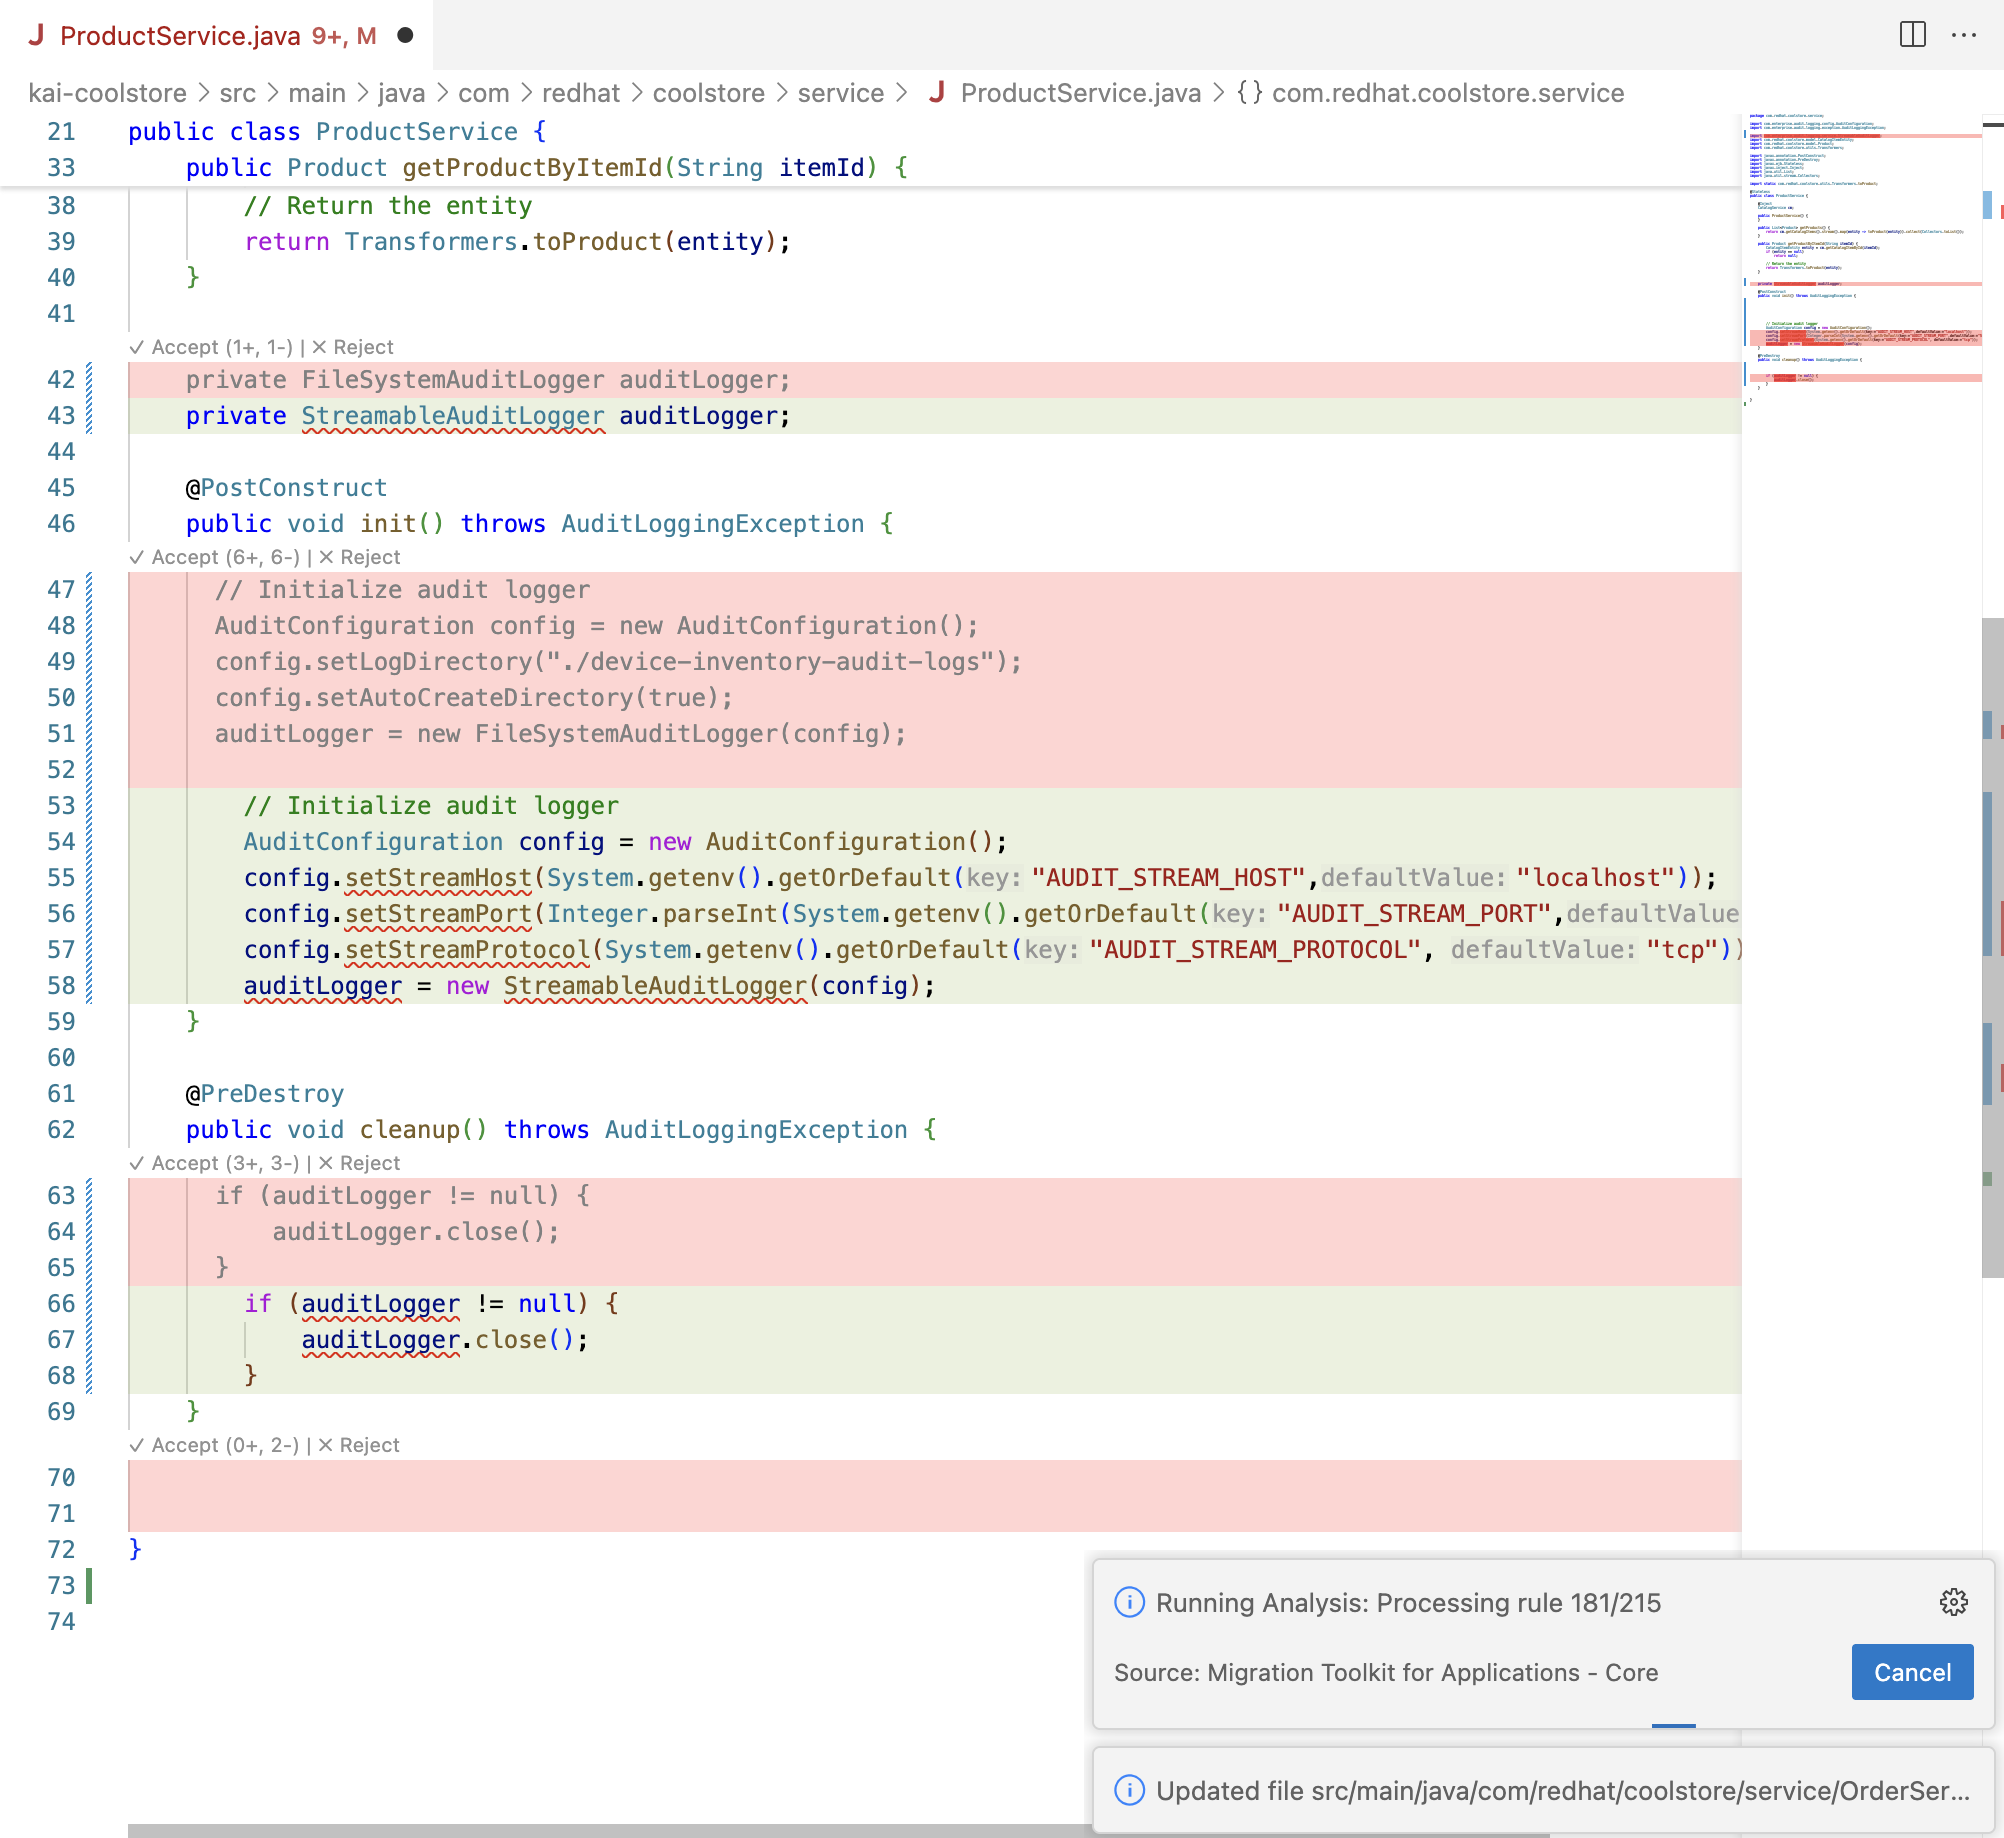Click the horizontal scrollbar at editor bottom
The image size is (2004, 1838).
point(600,1830)
